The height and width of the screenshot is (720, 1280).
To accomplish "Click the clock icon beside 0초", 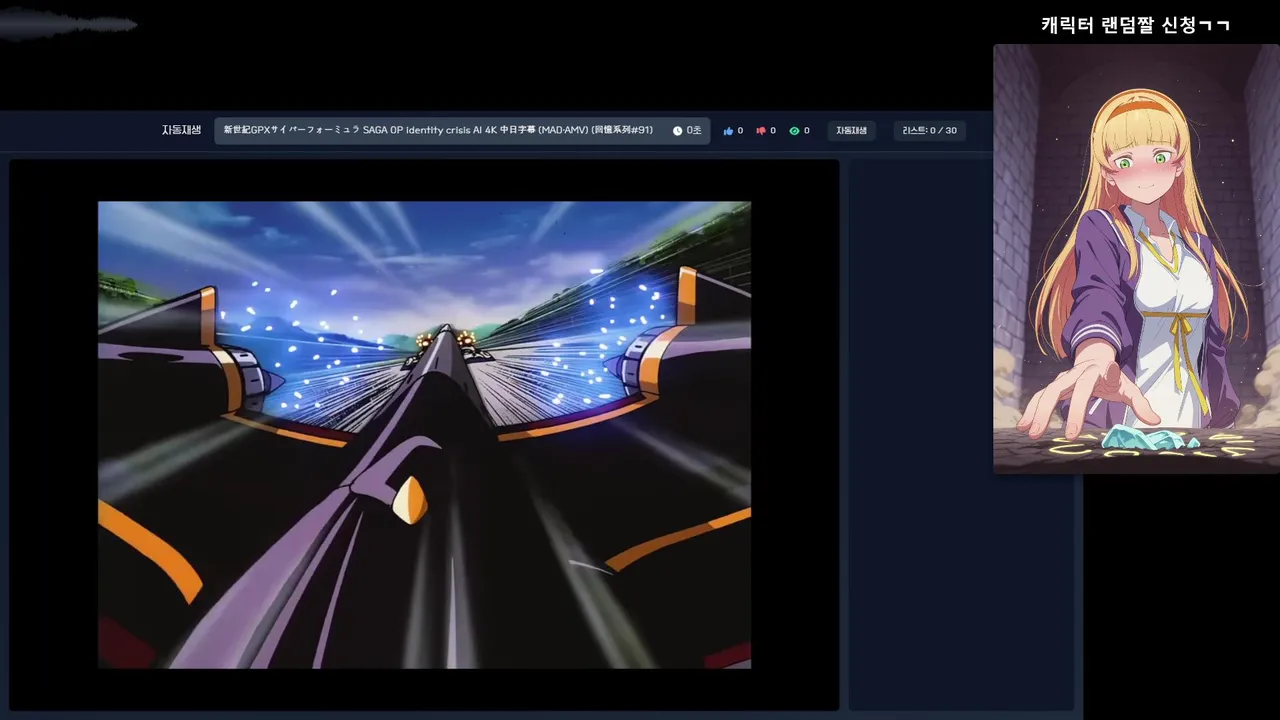I will [677, 131].
